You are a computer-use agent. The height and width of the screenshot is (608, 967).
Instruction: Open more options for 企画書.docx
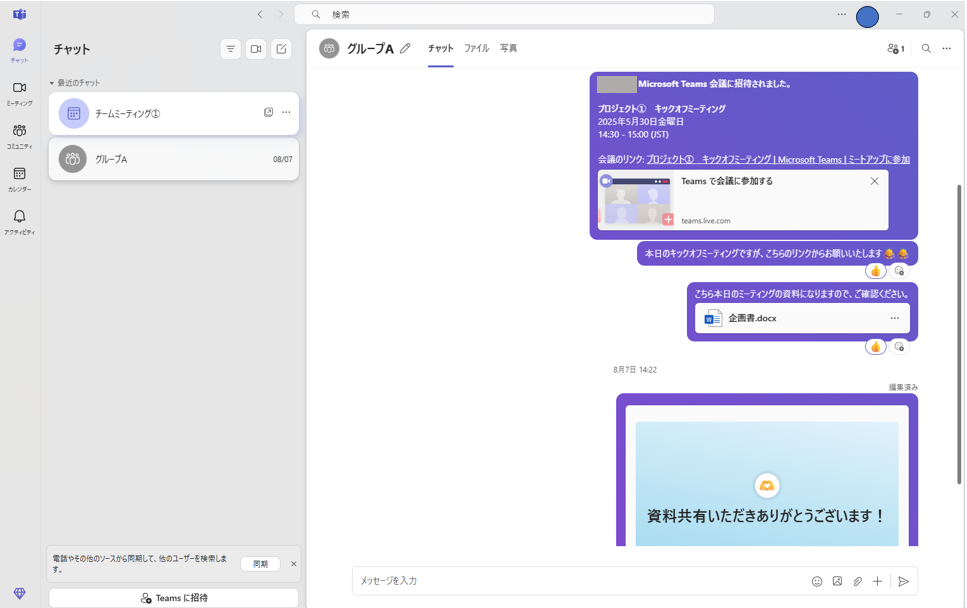tap(895, 317)
